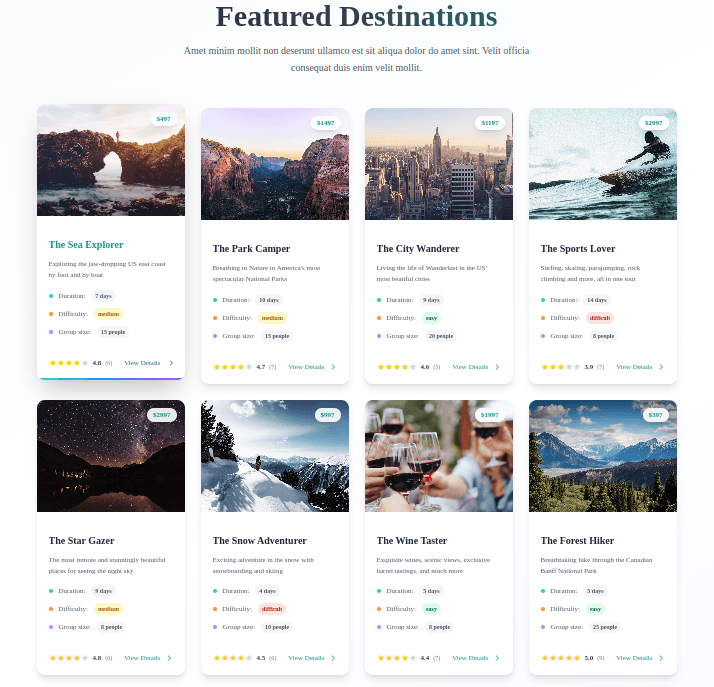
Task: Click the 20 people group size tag
Action: tap(441, 336)
